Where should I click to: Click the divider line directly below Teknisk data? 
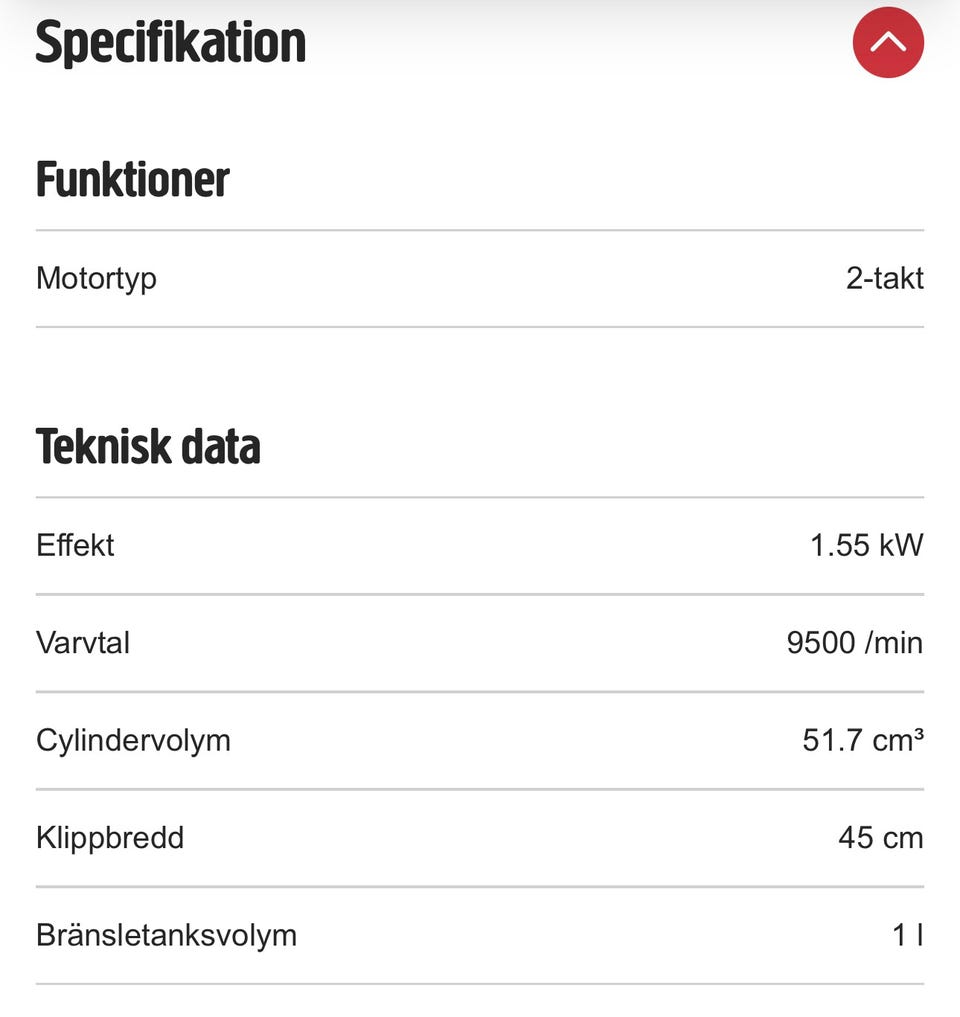[x=480, y=497]
